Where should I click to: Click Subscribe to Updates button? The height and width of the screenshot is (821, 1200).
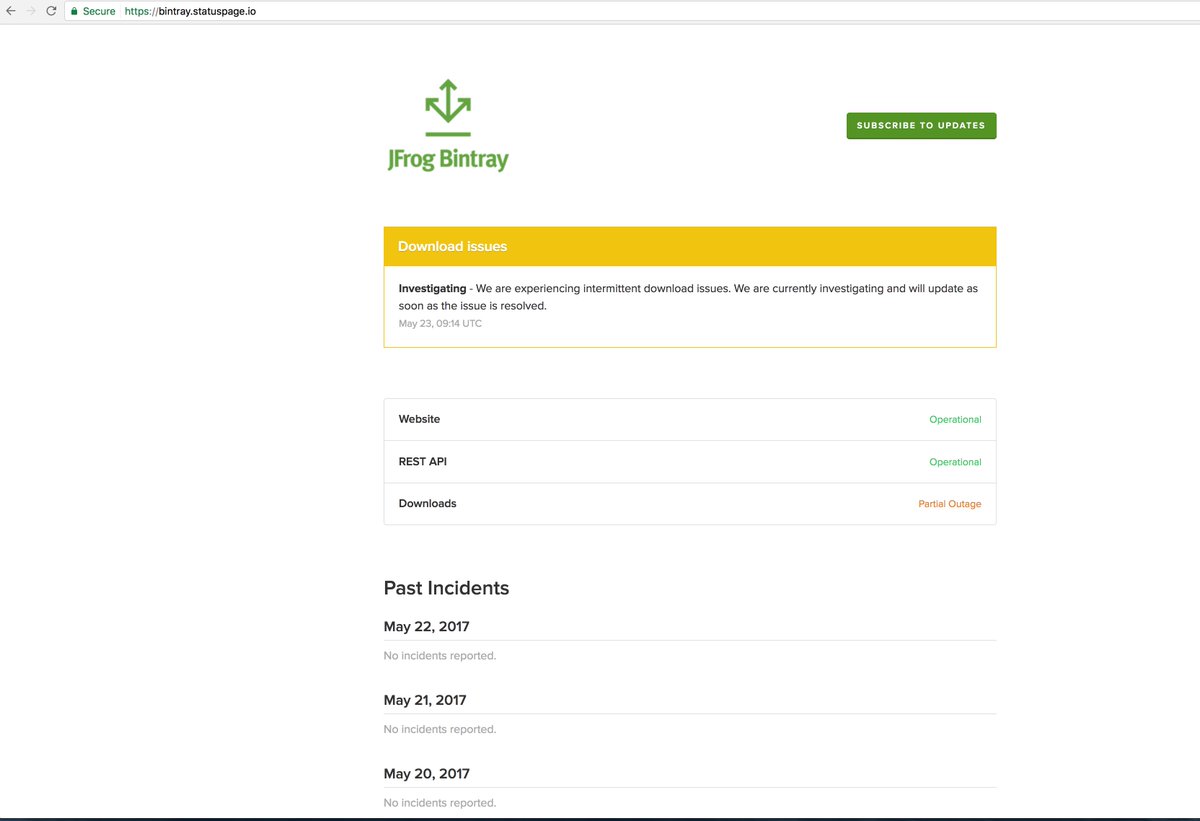[921, 126]
